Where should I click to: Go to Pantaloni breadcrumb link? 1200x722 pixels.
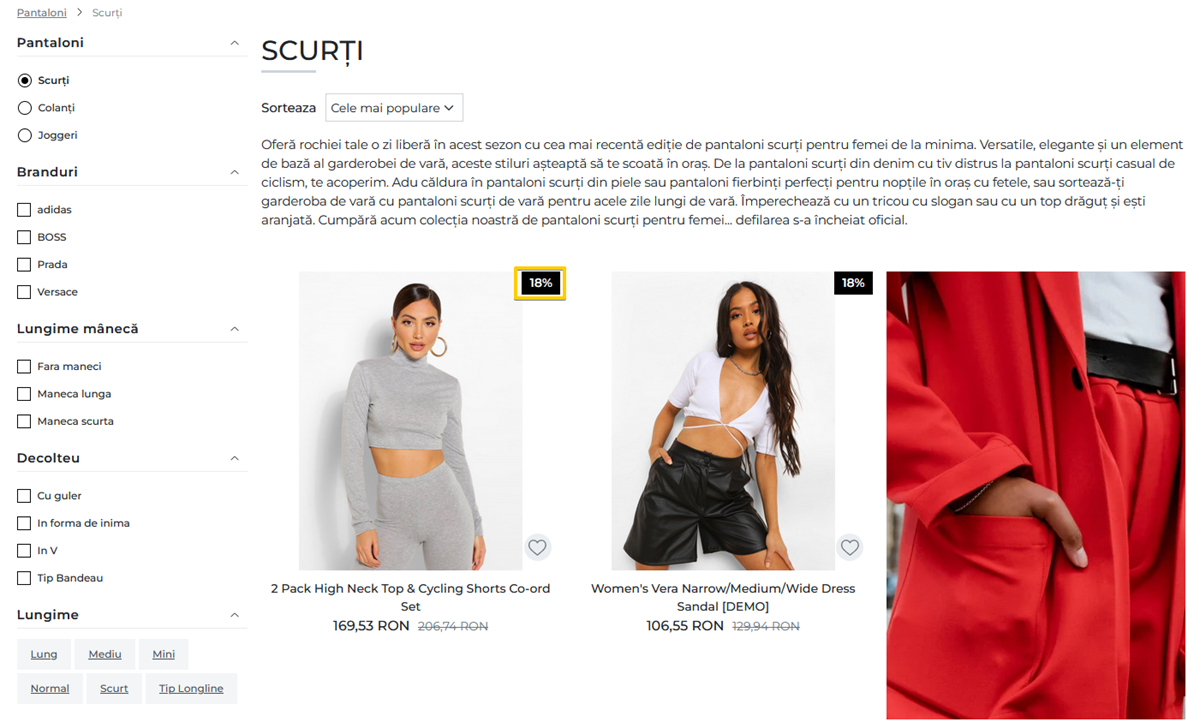[x=42, y=13]
